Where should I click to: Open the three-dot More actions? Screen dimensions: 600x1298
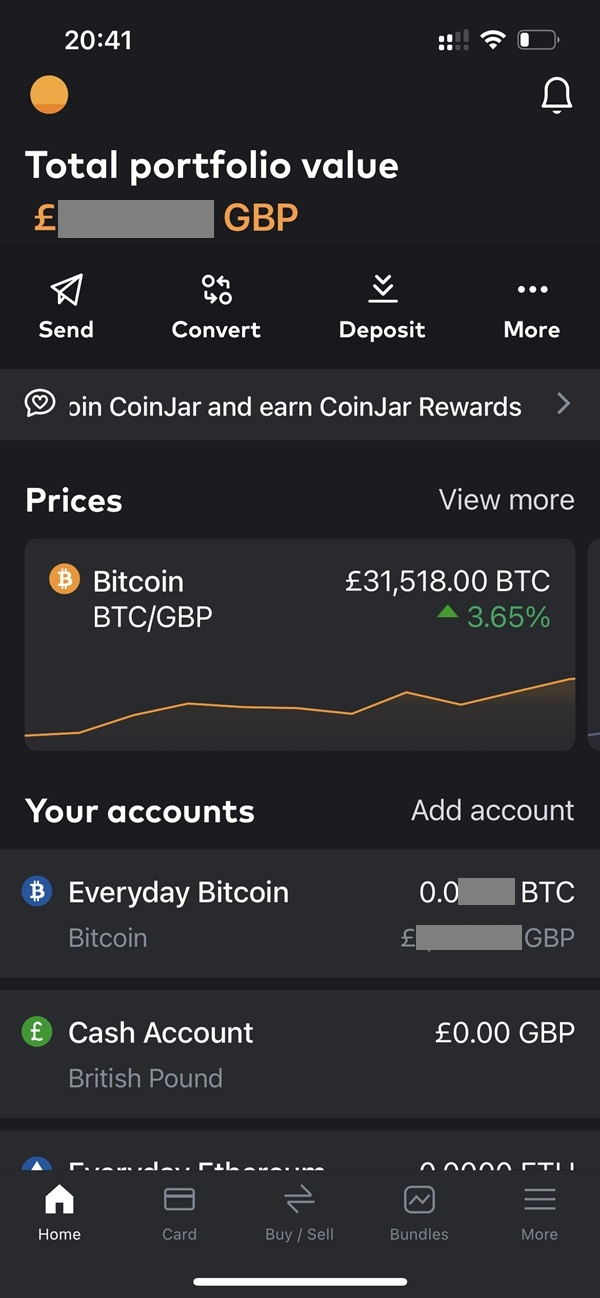(x=532, y=290)
